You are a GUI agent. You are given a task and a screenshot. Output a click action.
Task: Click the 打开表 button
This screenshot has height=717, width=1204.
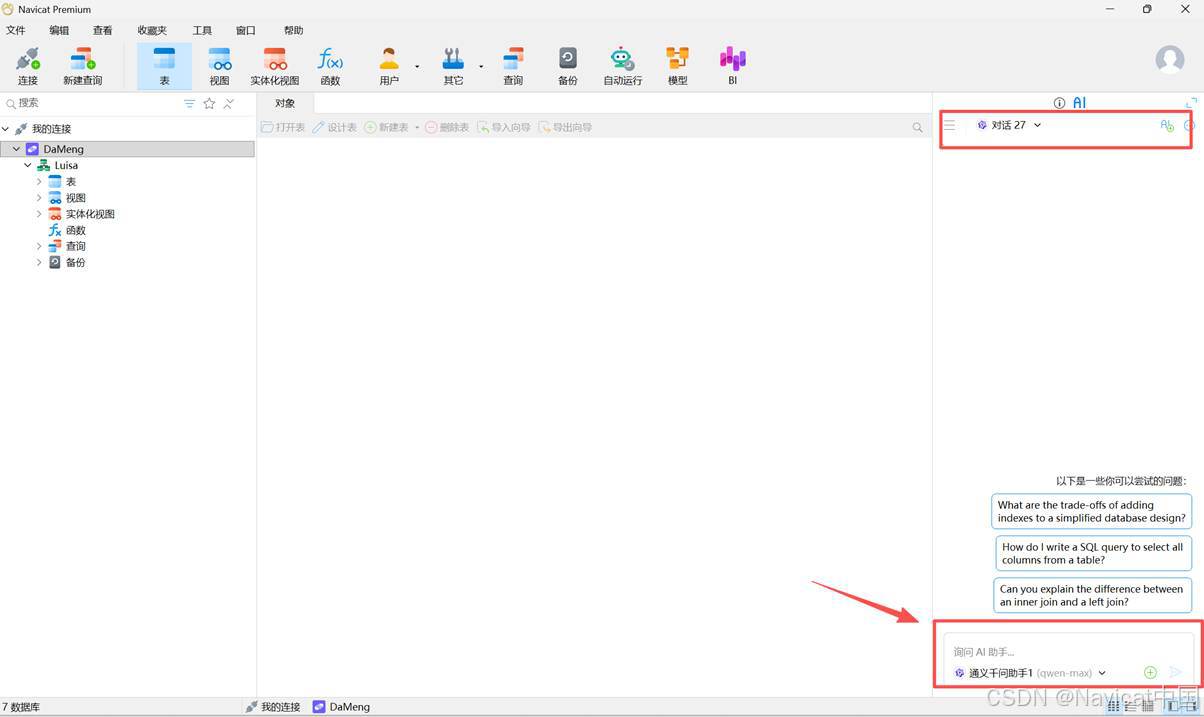(283, 127)
